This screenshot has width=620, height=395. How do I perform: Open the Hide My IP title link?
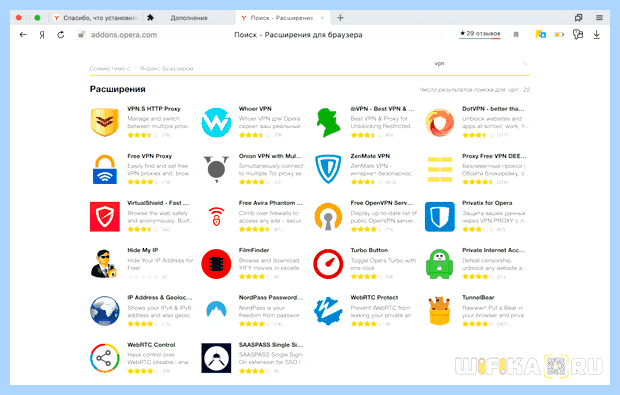[x=143, y=250]
